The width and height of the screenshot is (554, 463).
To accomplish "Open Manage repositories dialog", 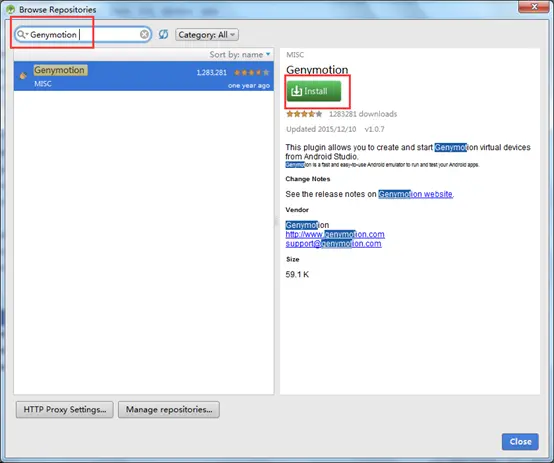I will [169, 410].
